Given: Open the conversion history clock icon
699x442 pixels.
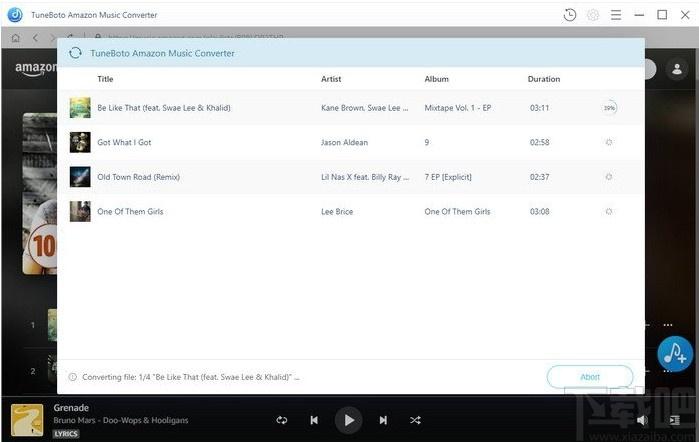Looking at the screenshot, I should [x=569, y=15].
